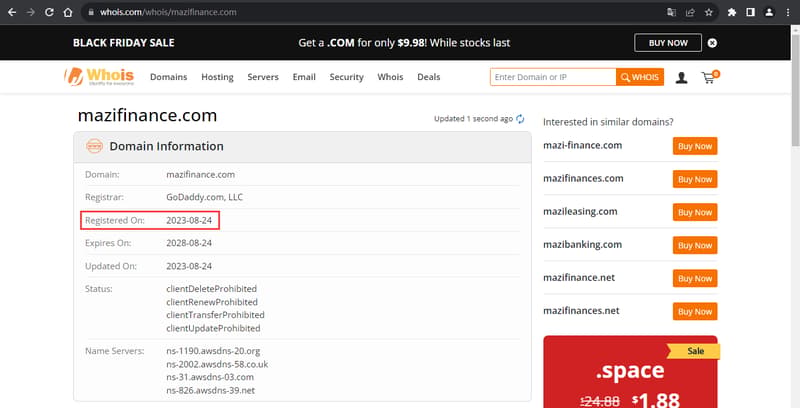Refresh the whois record with the blue arrows
This screenshot has width=800, height=408.
point(520,119)
